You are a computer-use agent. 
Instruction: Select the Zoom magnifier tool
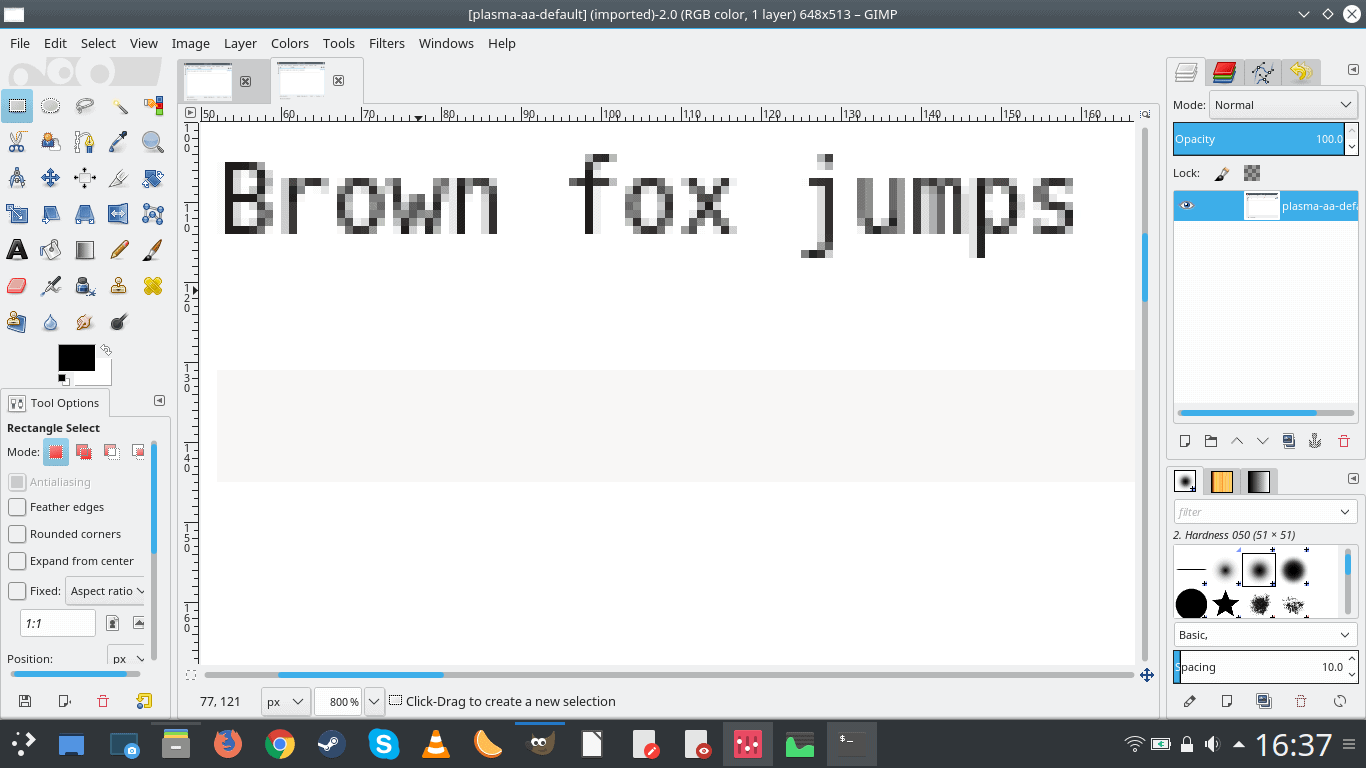[x=153, y=142]
